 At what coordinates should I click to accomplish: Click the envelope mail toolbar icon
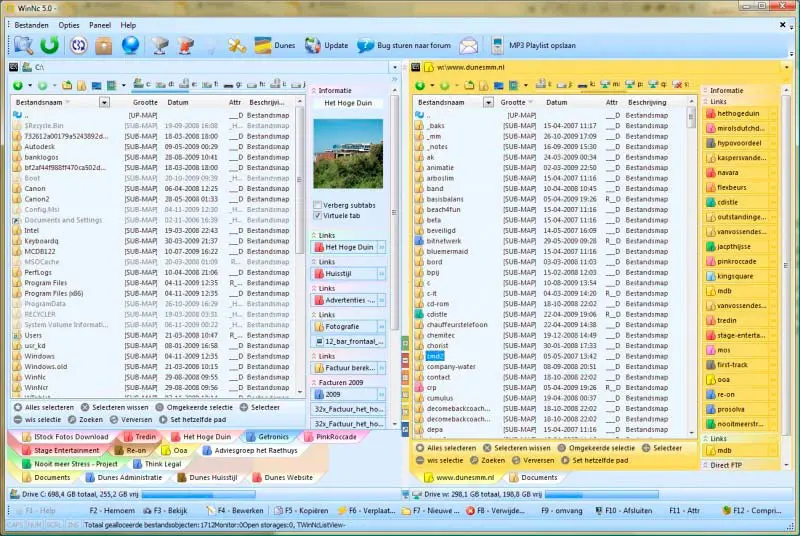(468, 45)
